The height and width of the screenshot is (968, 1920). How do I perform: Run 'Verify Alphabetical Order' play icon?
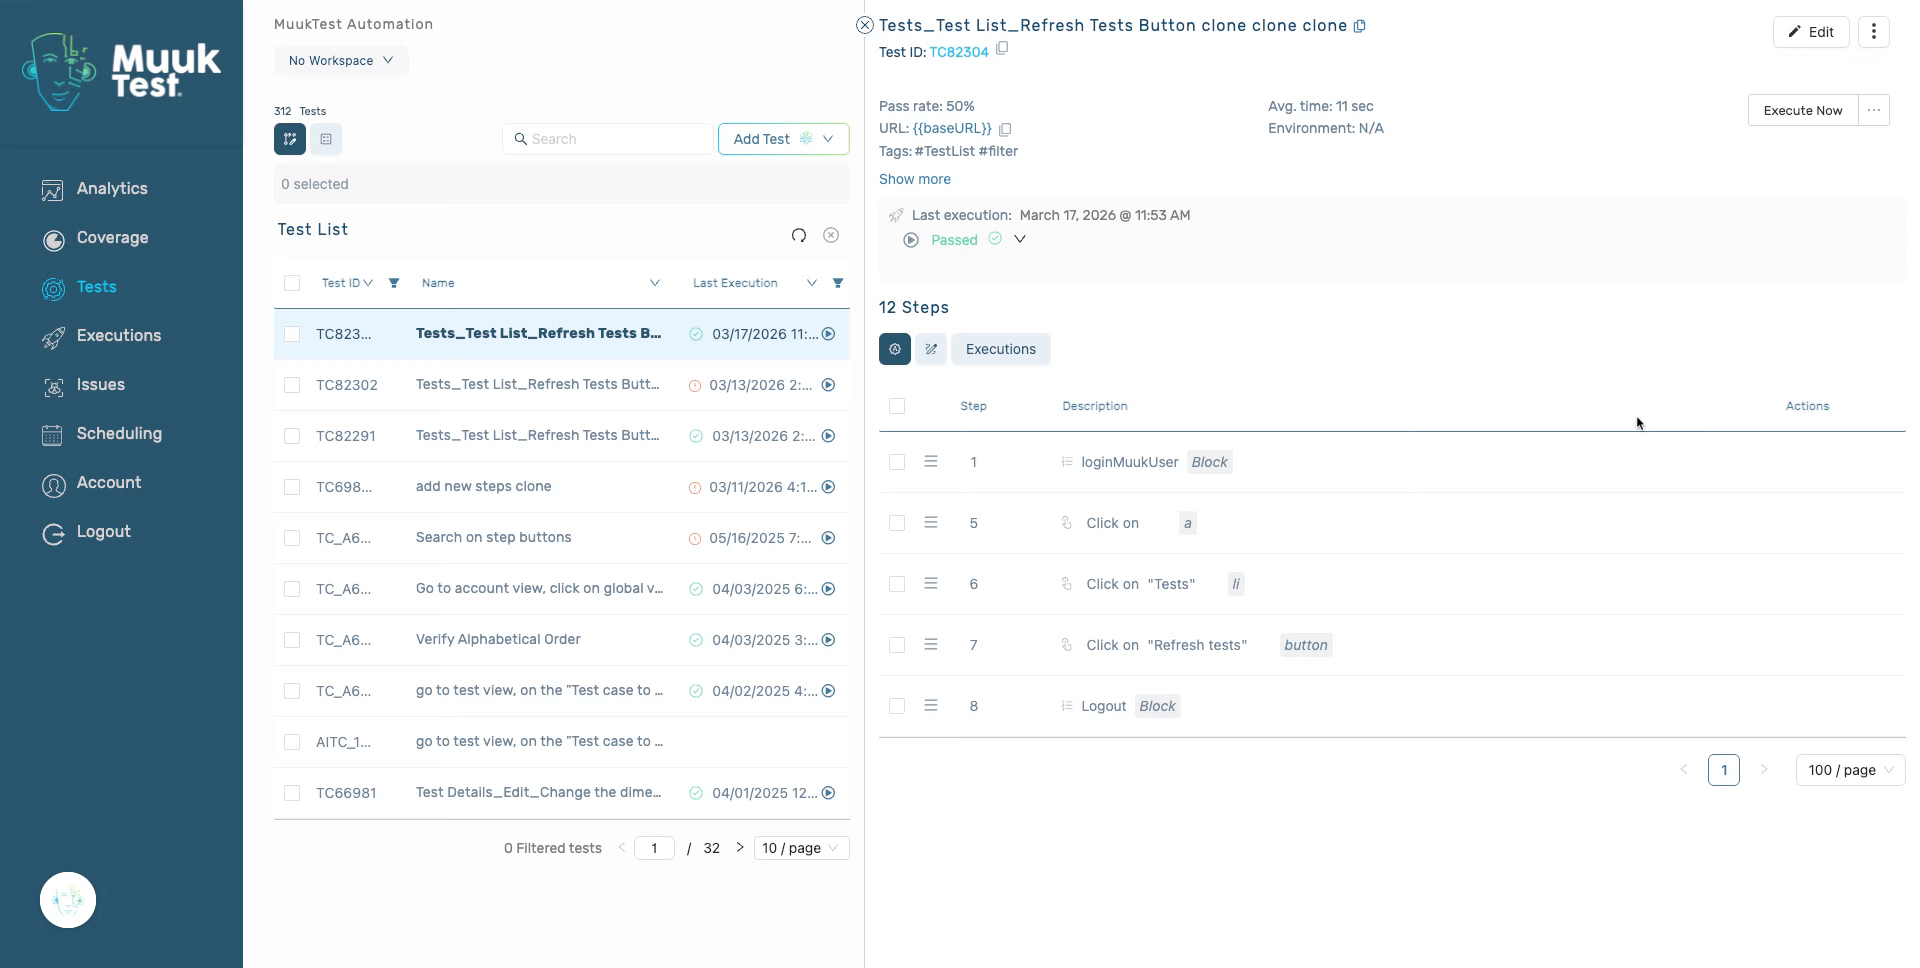coord(828,640)
